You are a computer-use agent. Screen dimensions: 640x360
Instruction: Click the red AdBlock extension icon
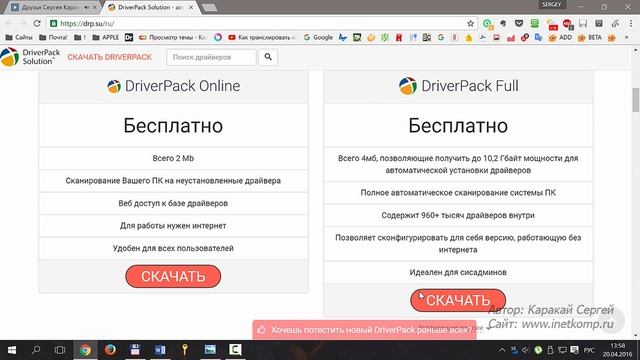(567, 24)
